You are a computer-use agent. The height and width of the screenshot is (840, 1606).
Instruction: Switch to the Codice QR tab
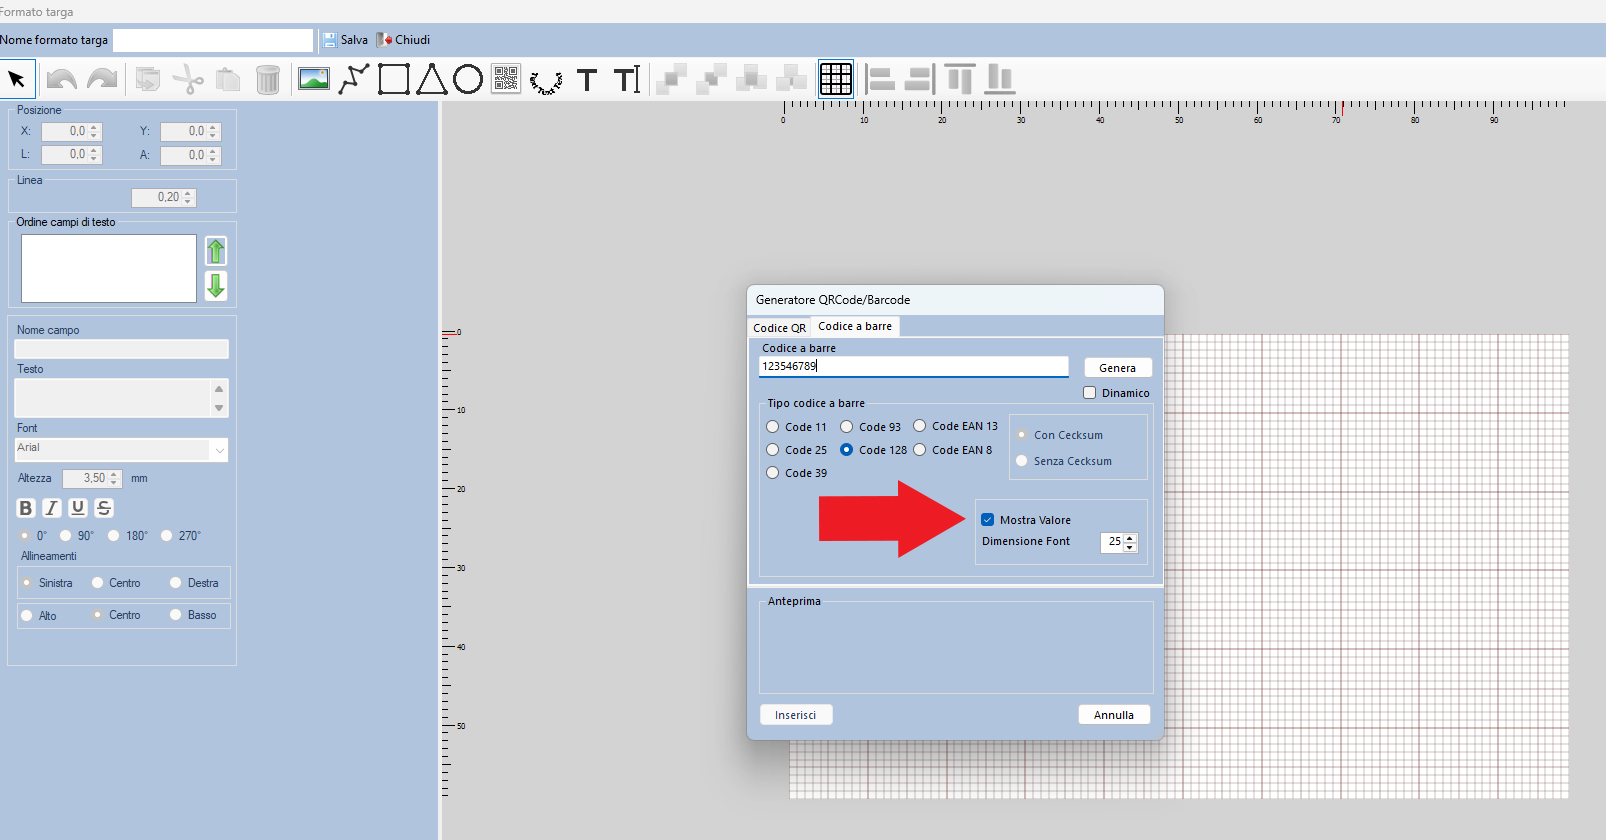coord(779,328)
